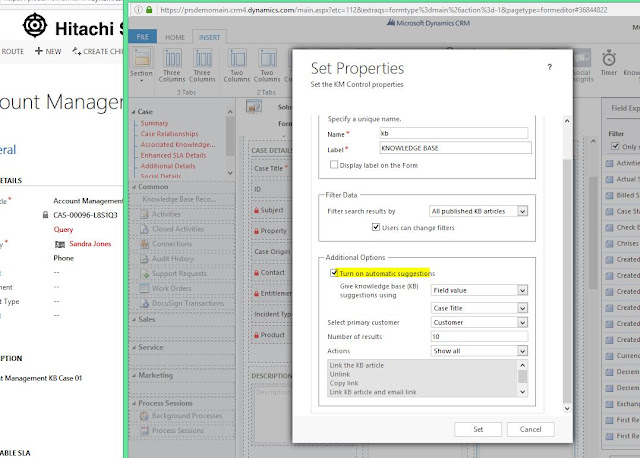Image resolution: width=640 pixels, height=458 pixels.
Task: Click the Connections icon in Common list
Action: (x=144, y=244)
